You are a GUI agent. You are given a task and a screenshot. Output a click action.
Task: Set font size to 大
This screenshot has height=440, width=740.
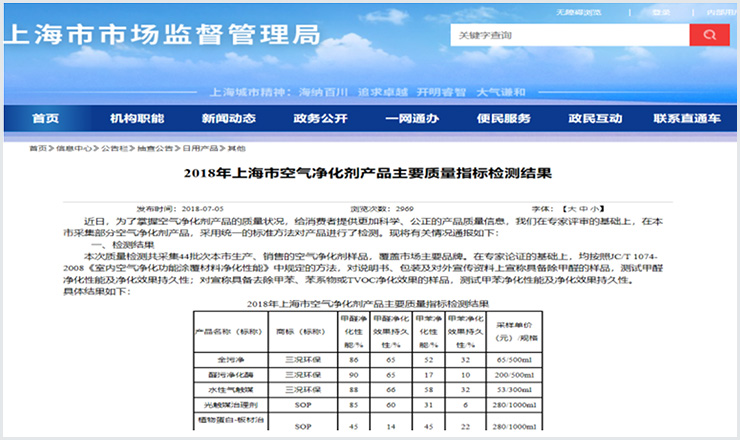572,209
